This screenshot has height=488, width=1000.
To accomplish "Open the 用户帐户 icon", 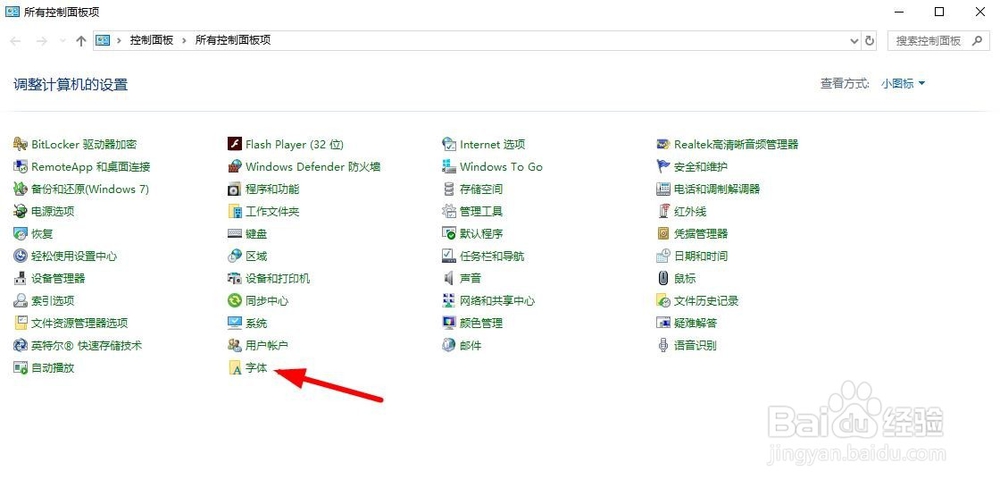I will pyautogui.click(x=235, y=346).
